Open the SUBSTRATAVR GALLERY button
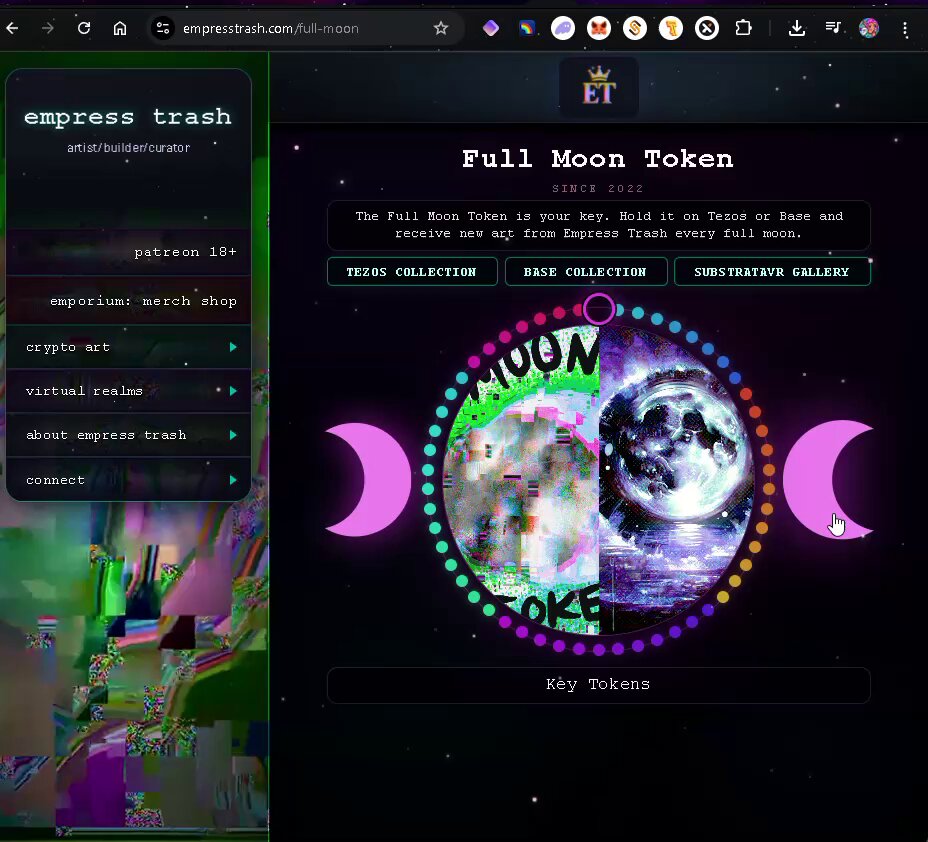 (772, 272)
